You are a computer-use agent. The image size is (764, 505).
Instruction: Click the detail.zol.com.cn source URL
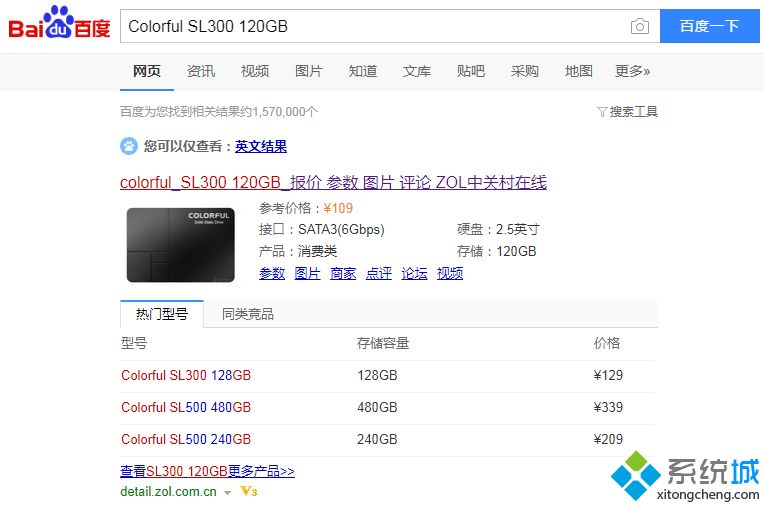click(169, 491)
